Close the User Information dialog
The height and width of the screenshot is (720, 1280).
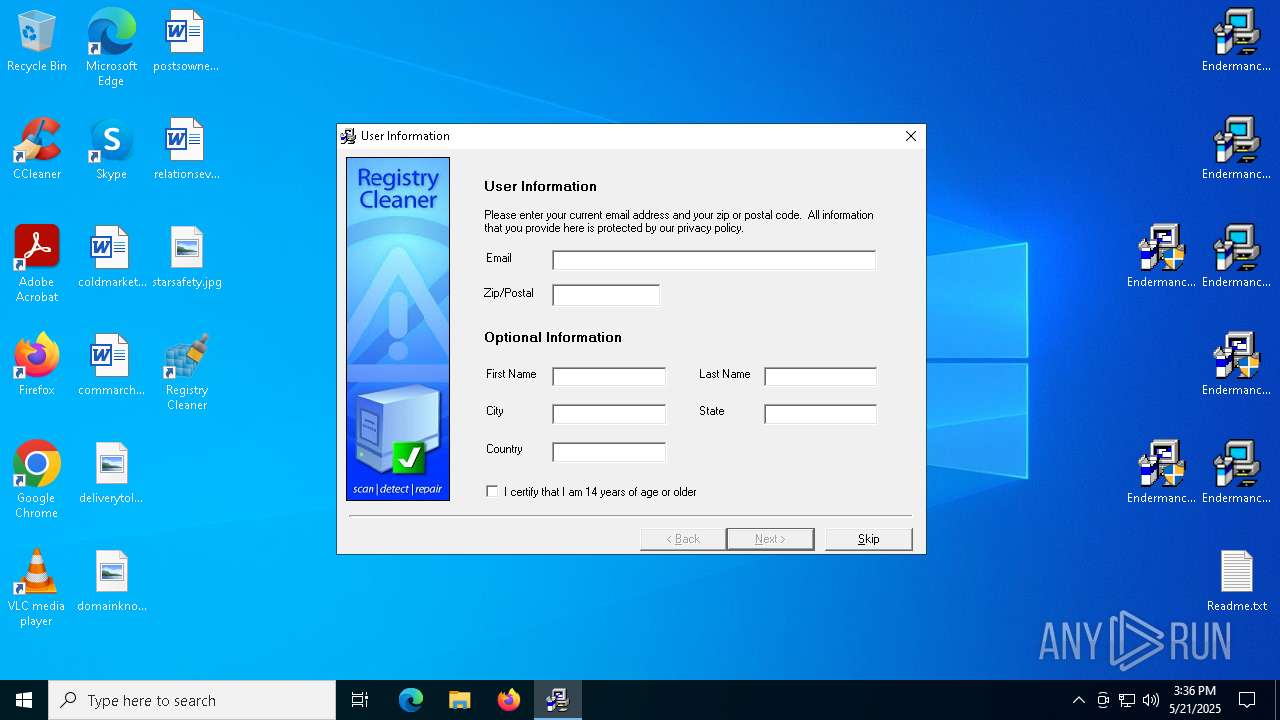coord(911,136)
